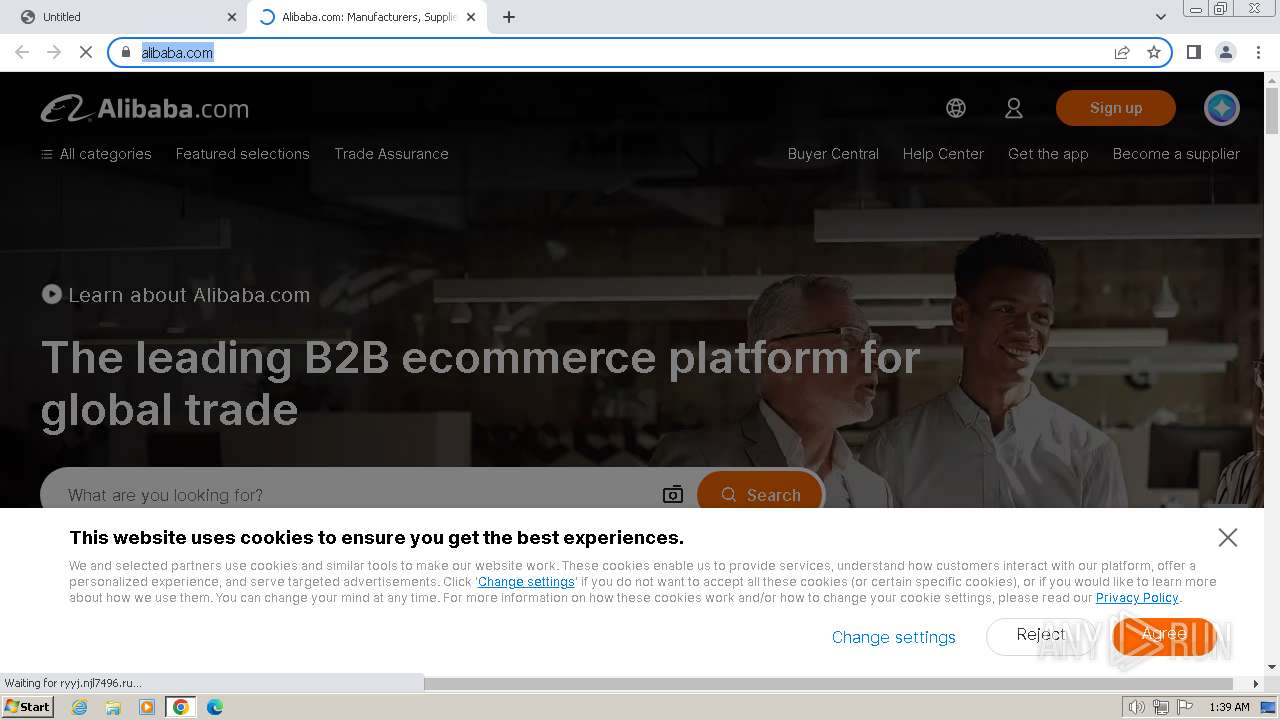The width and height of the screenshot is (1280, 720).
Task: Click the image search camera icon
Action: 673,495
